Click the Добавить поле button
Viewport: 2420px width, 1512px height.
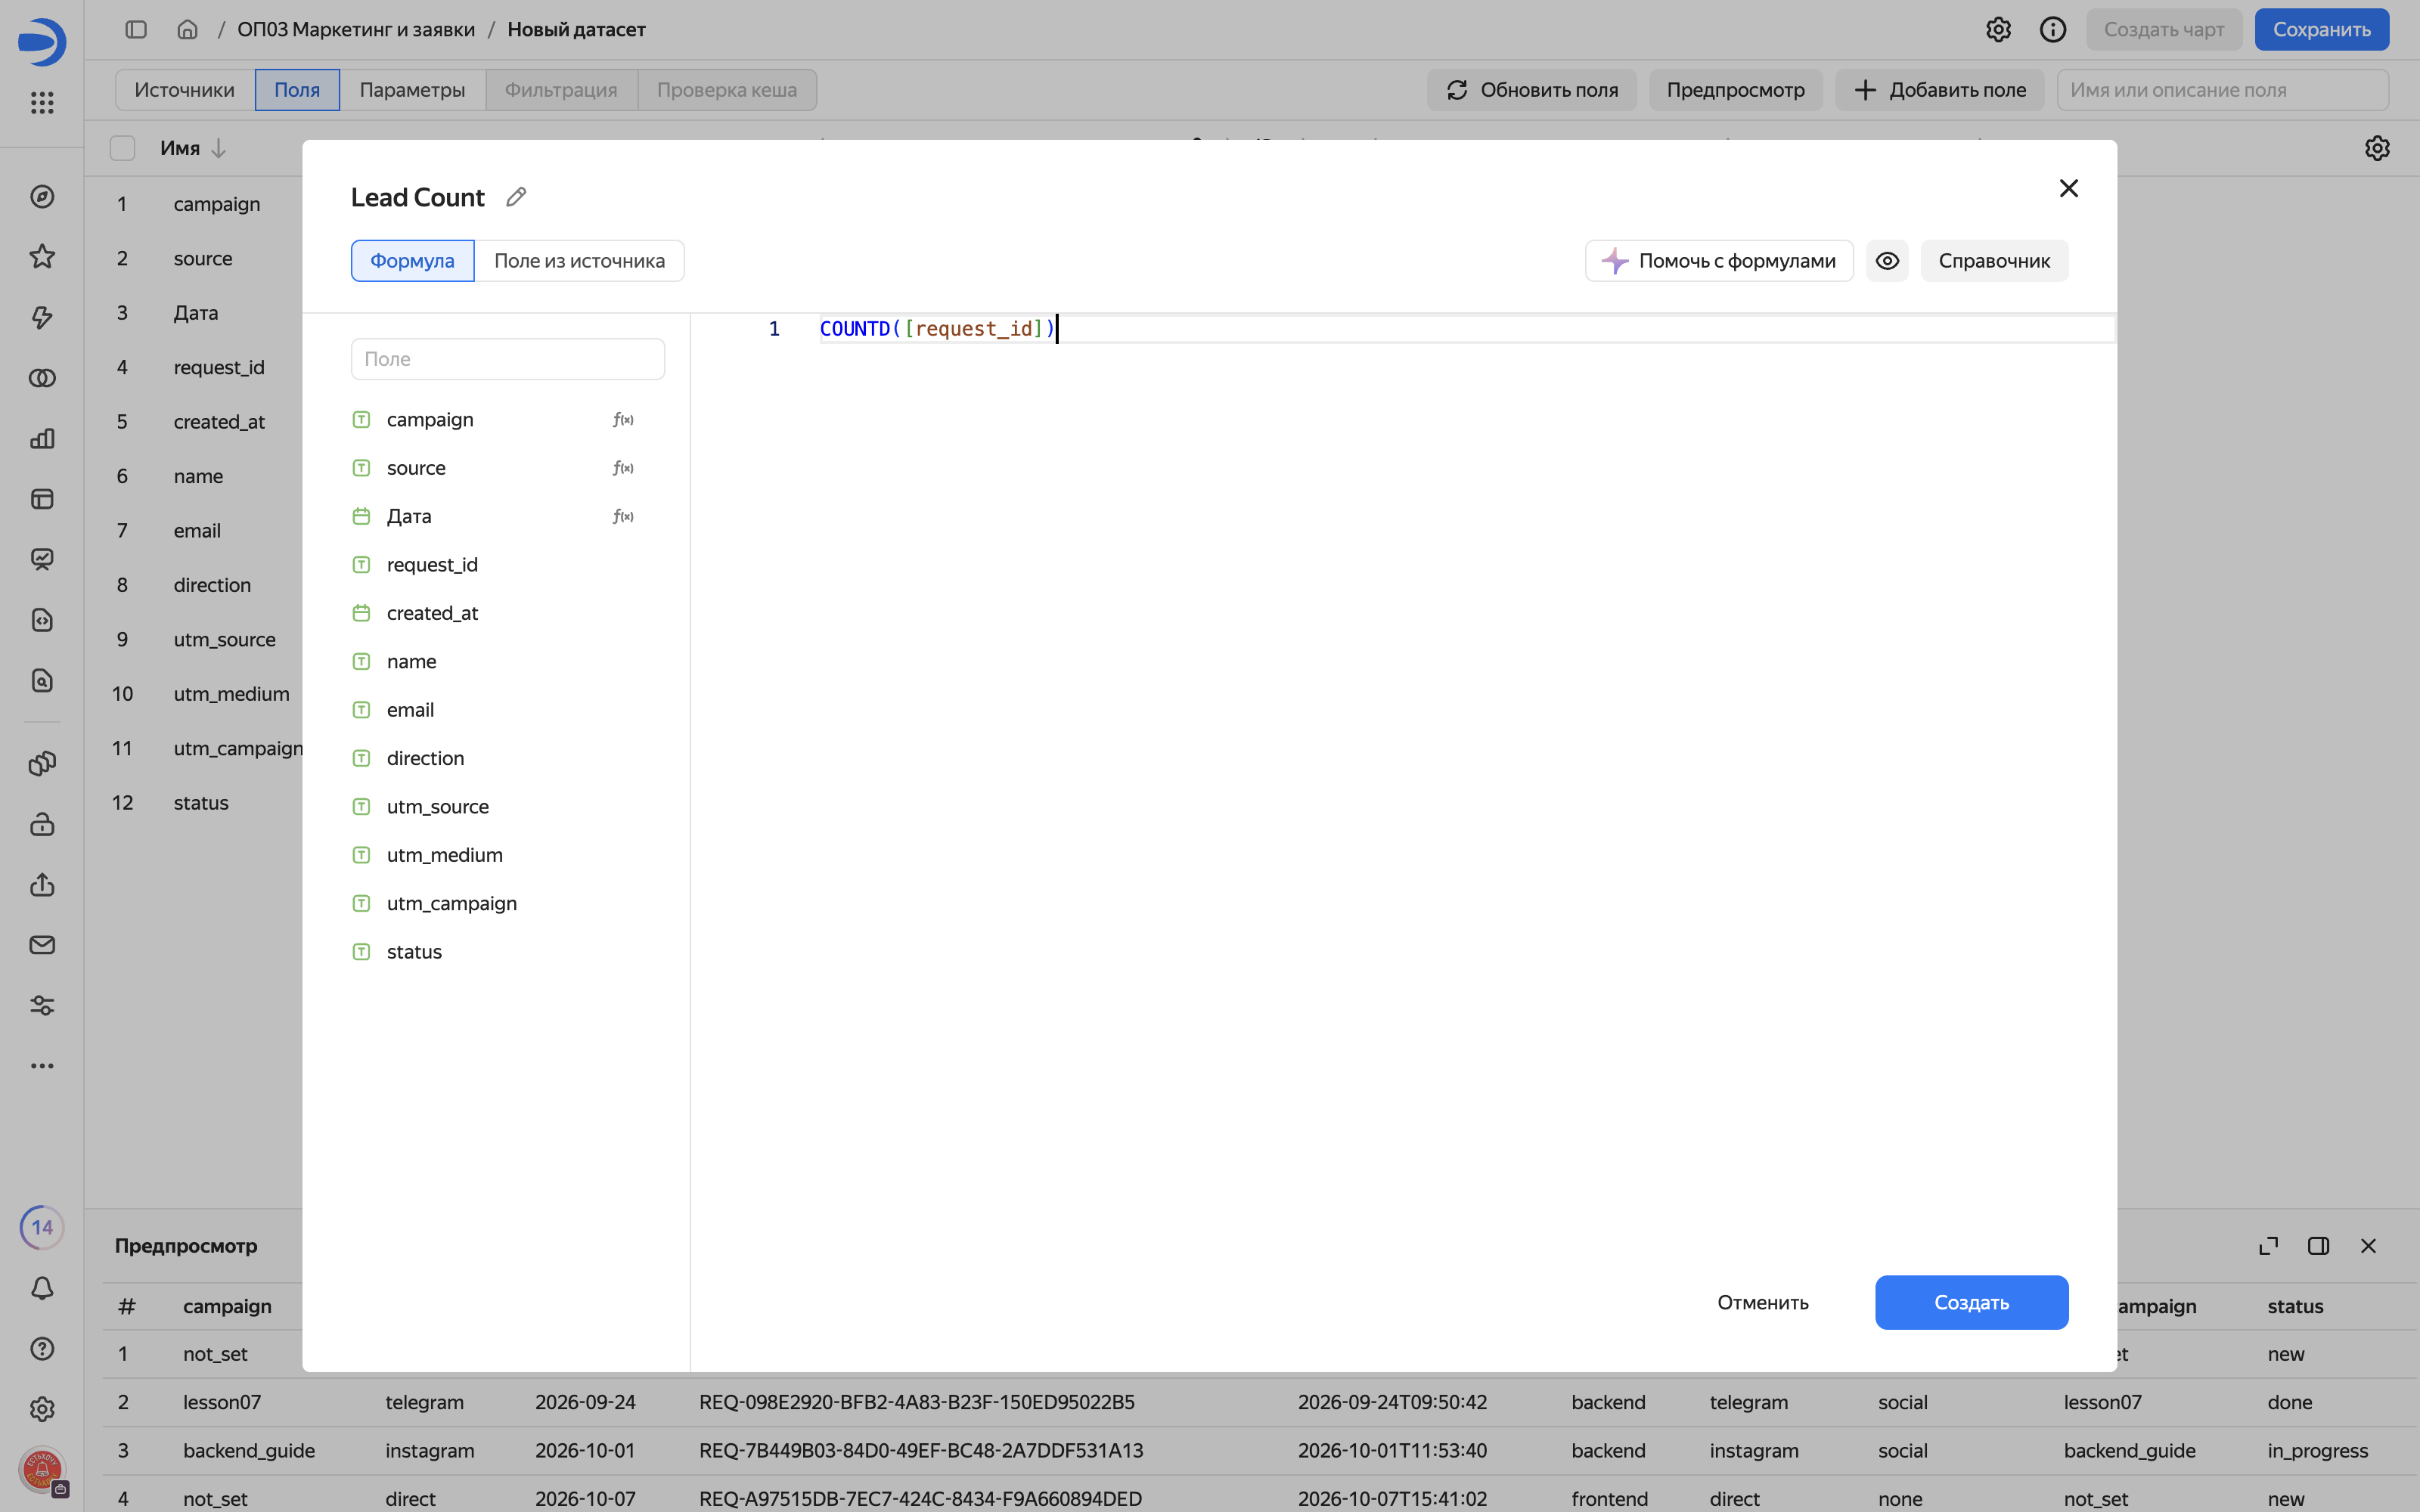tap(1939, 90)
